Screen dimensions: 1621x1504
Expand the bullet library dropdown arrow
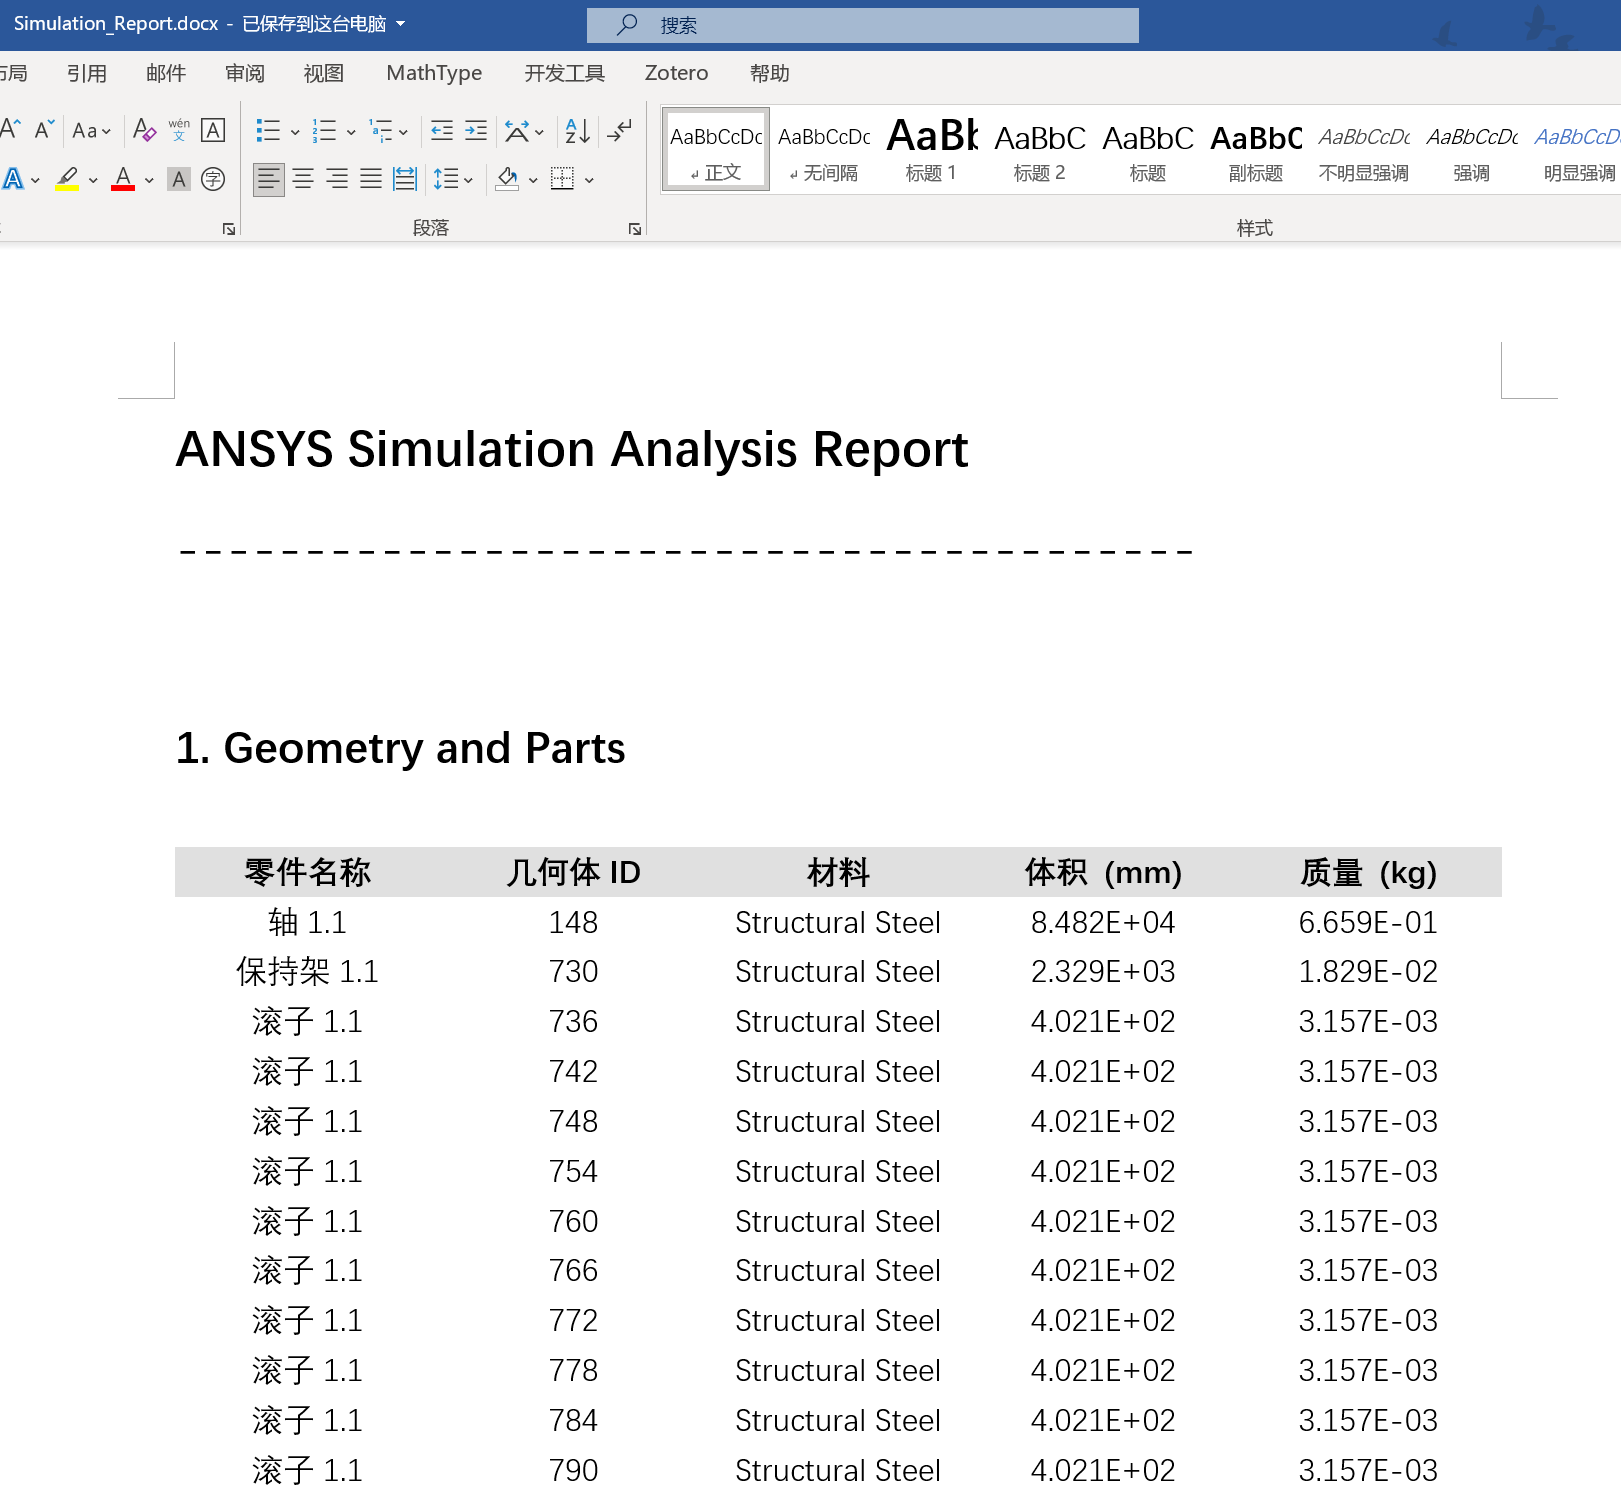[x=295, y=131]
